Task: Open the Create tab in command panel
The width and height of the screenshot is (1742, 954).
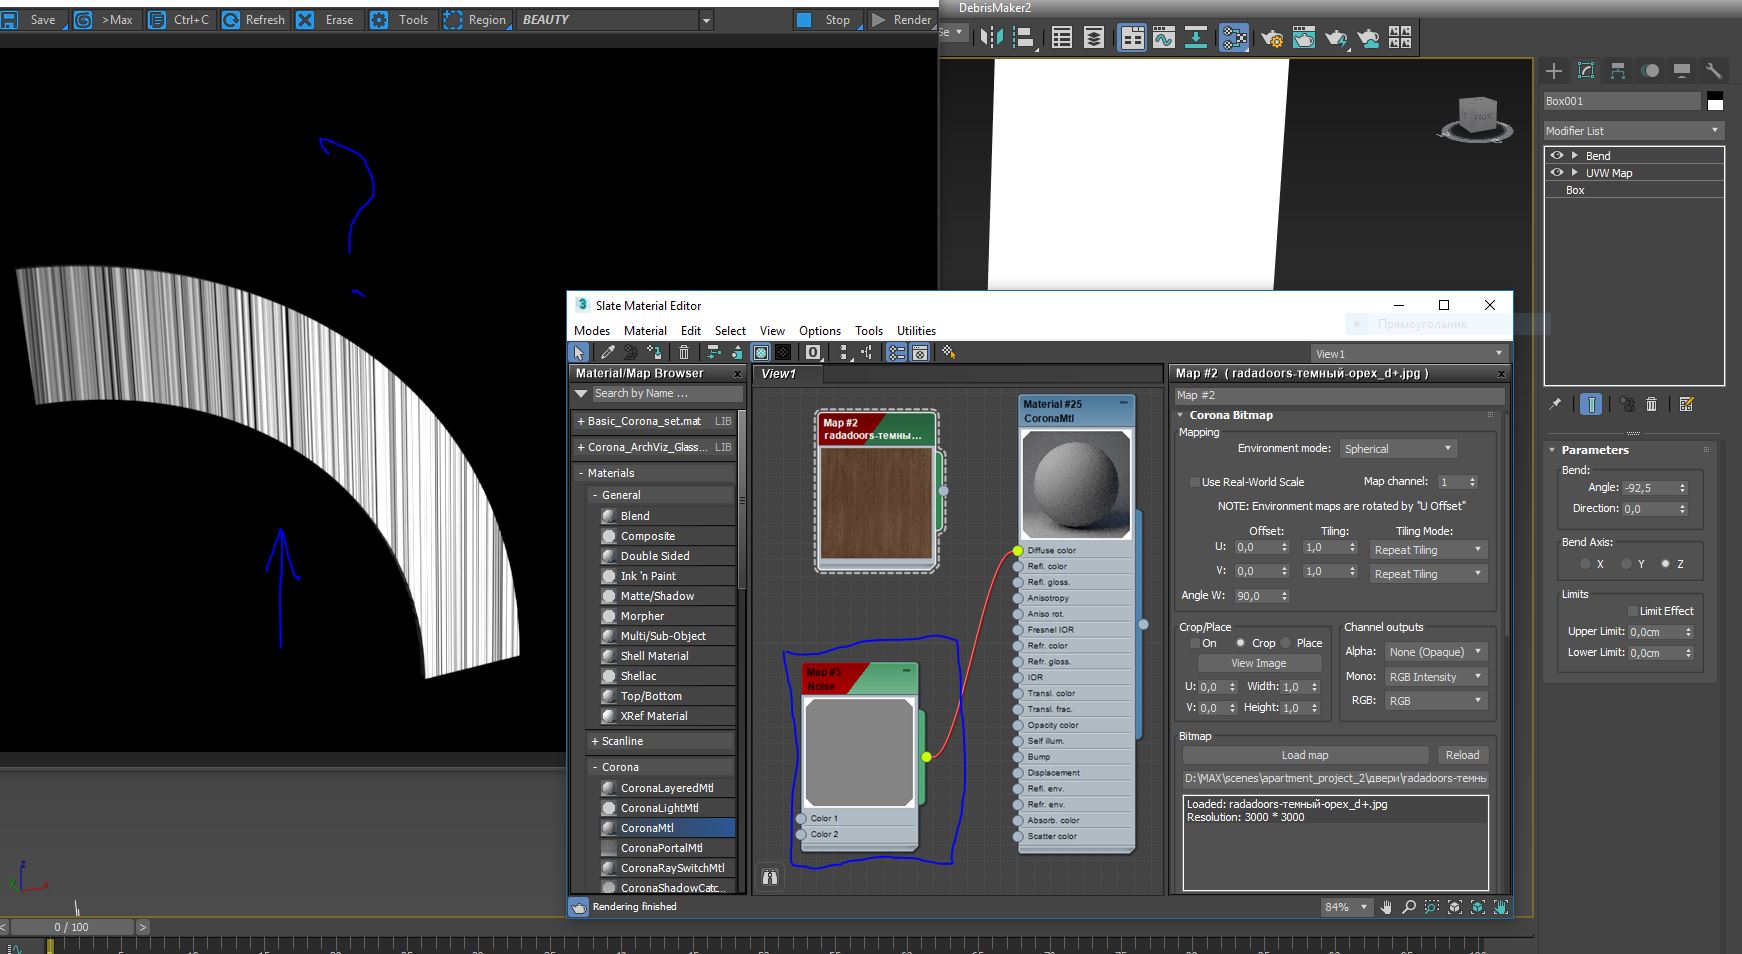Action: pos(1554,70)
